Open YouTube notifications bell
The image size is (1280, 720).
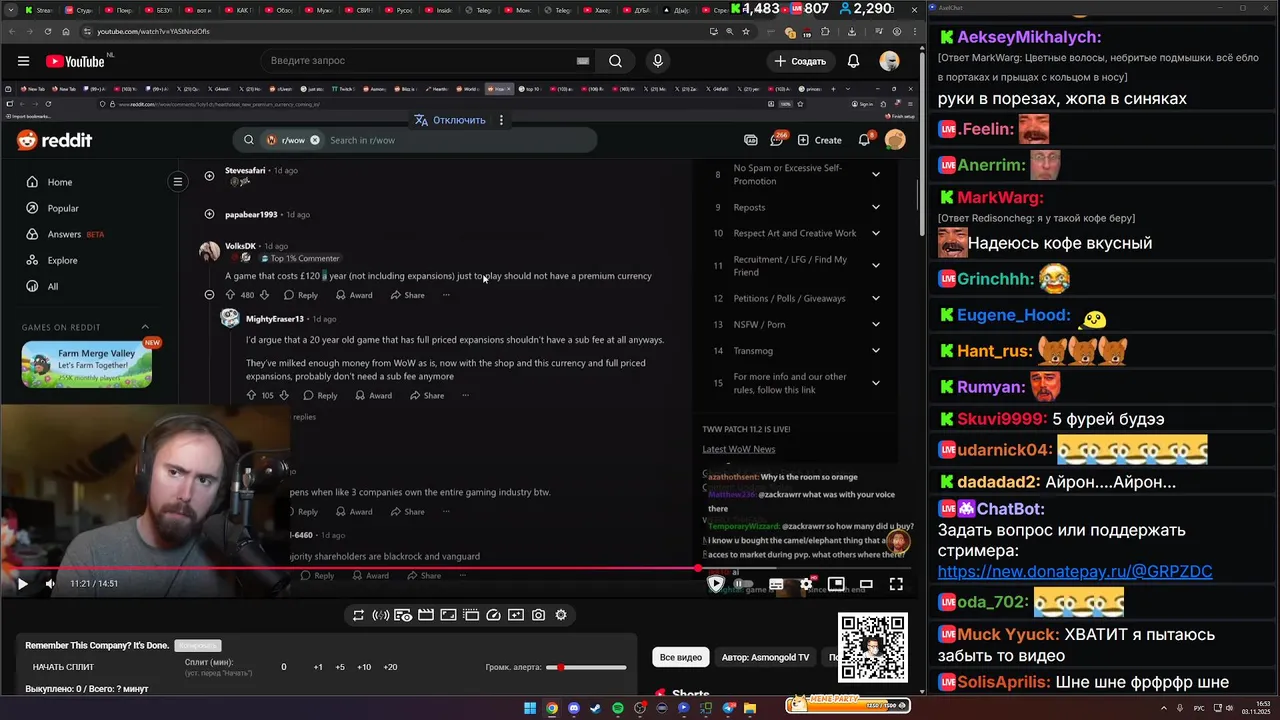853,61
